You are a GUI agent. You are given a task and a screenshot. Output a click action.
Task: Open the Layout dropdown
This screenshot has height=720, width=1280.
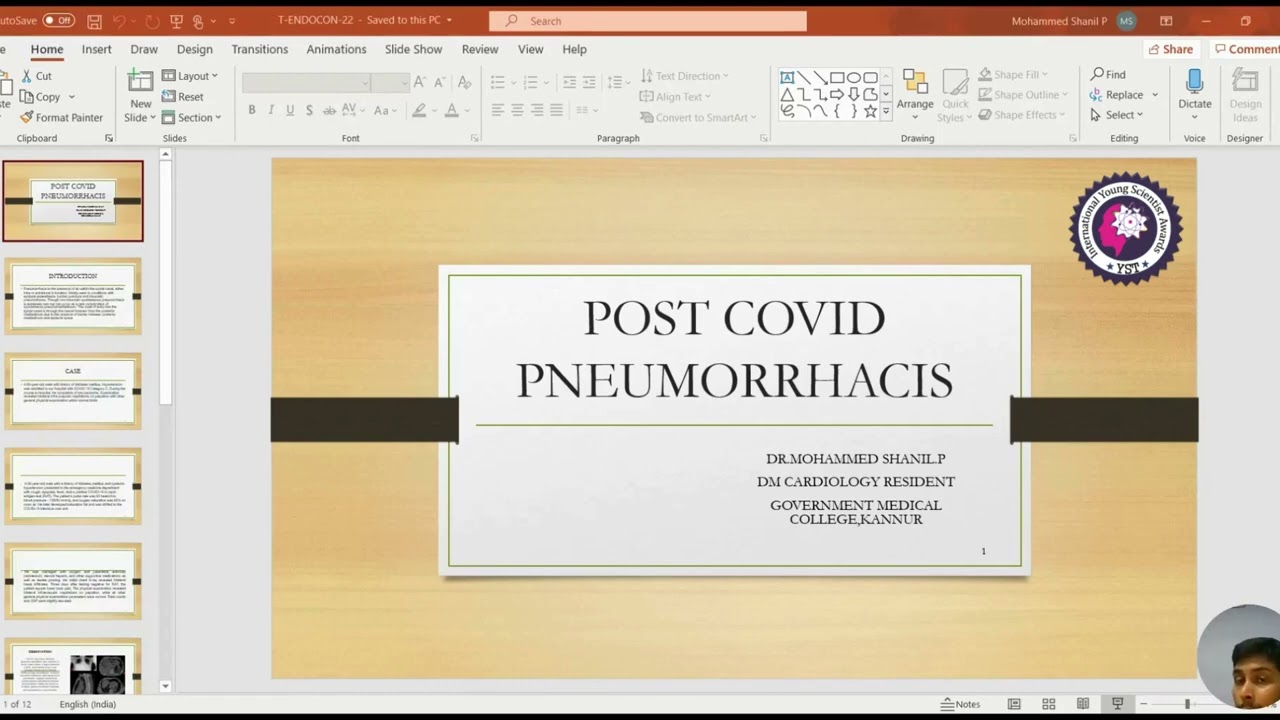(x=190, y=76)
